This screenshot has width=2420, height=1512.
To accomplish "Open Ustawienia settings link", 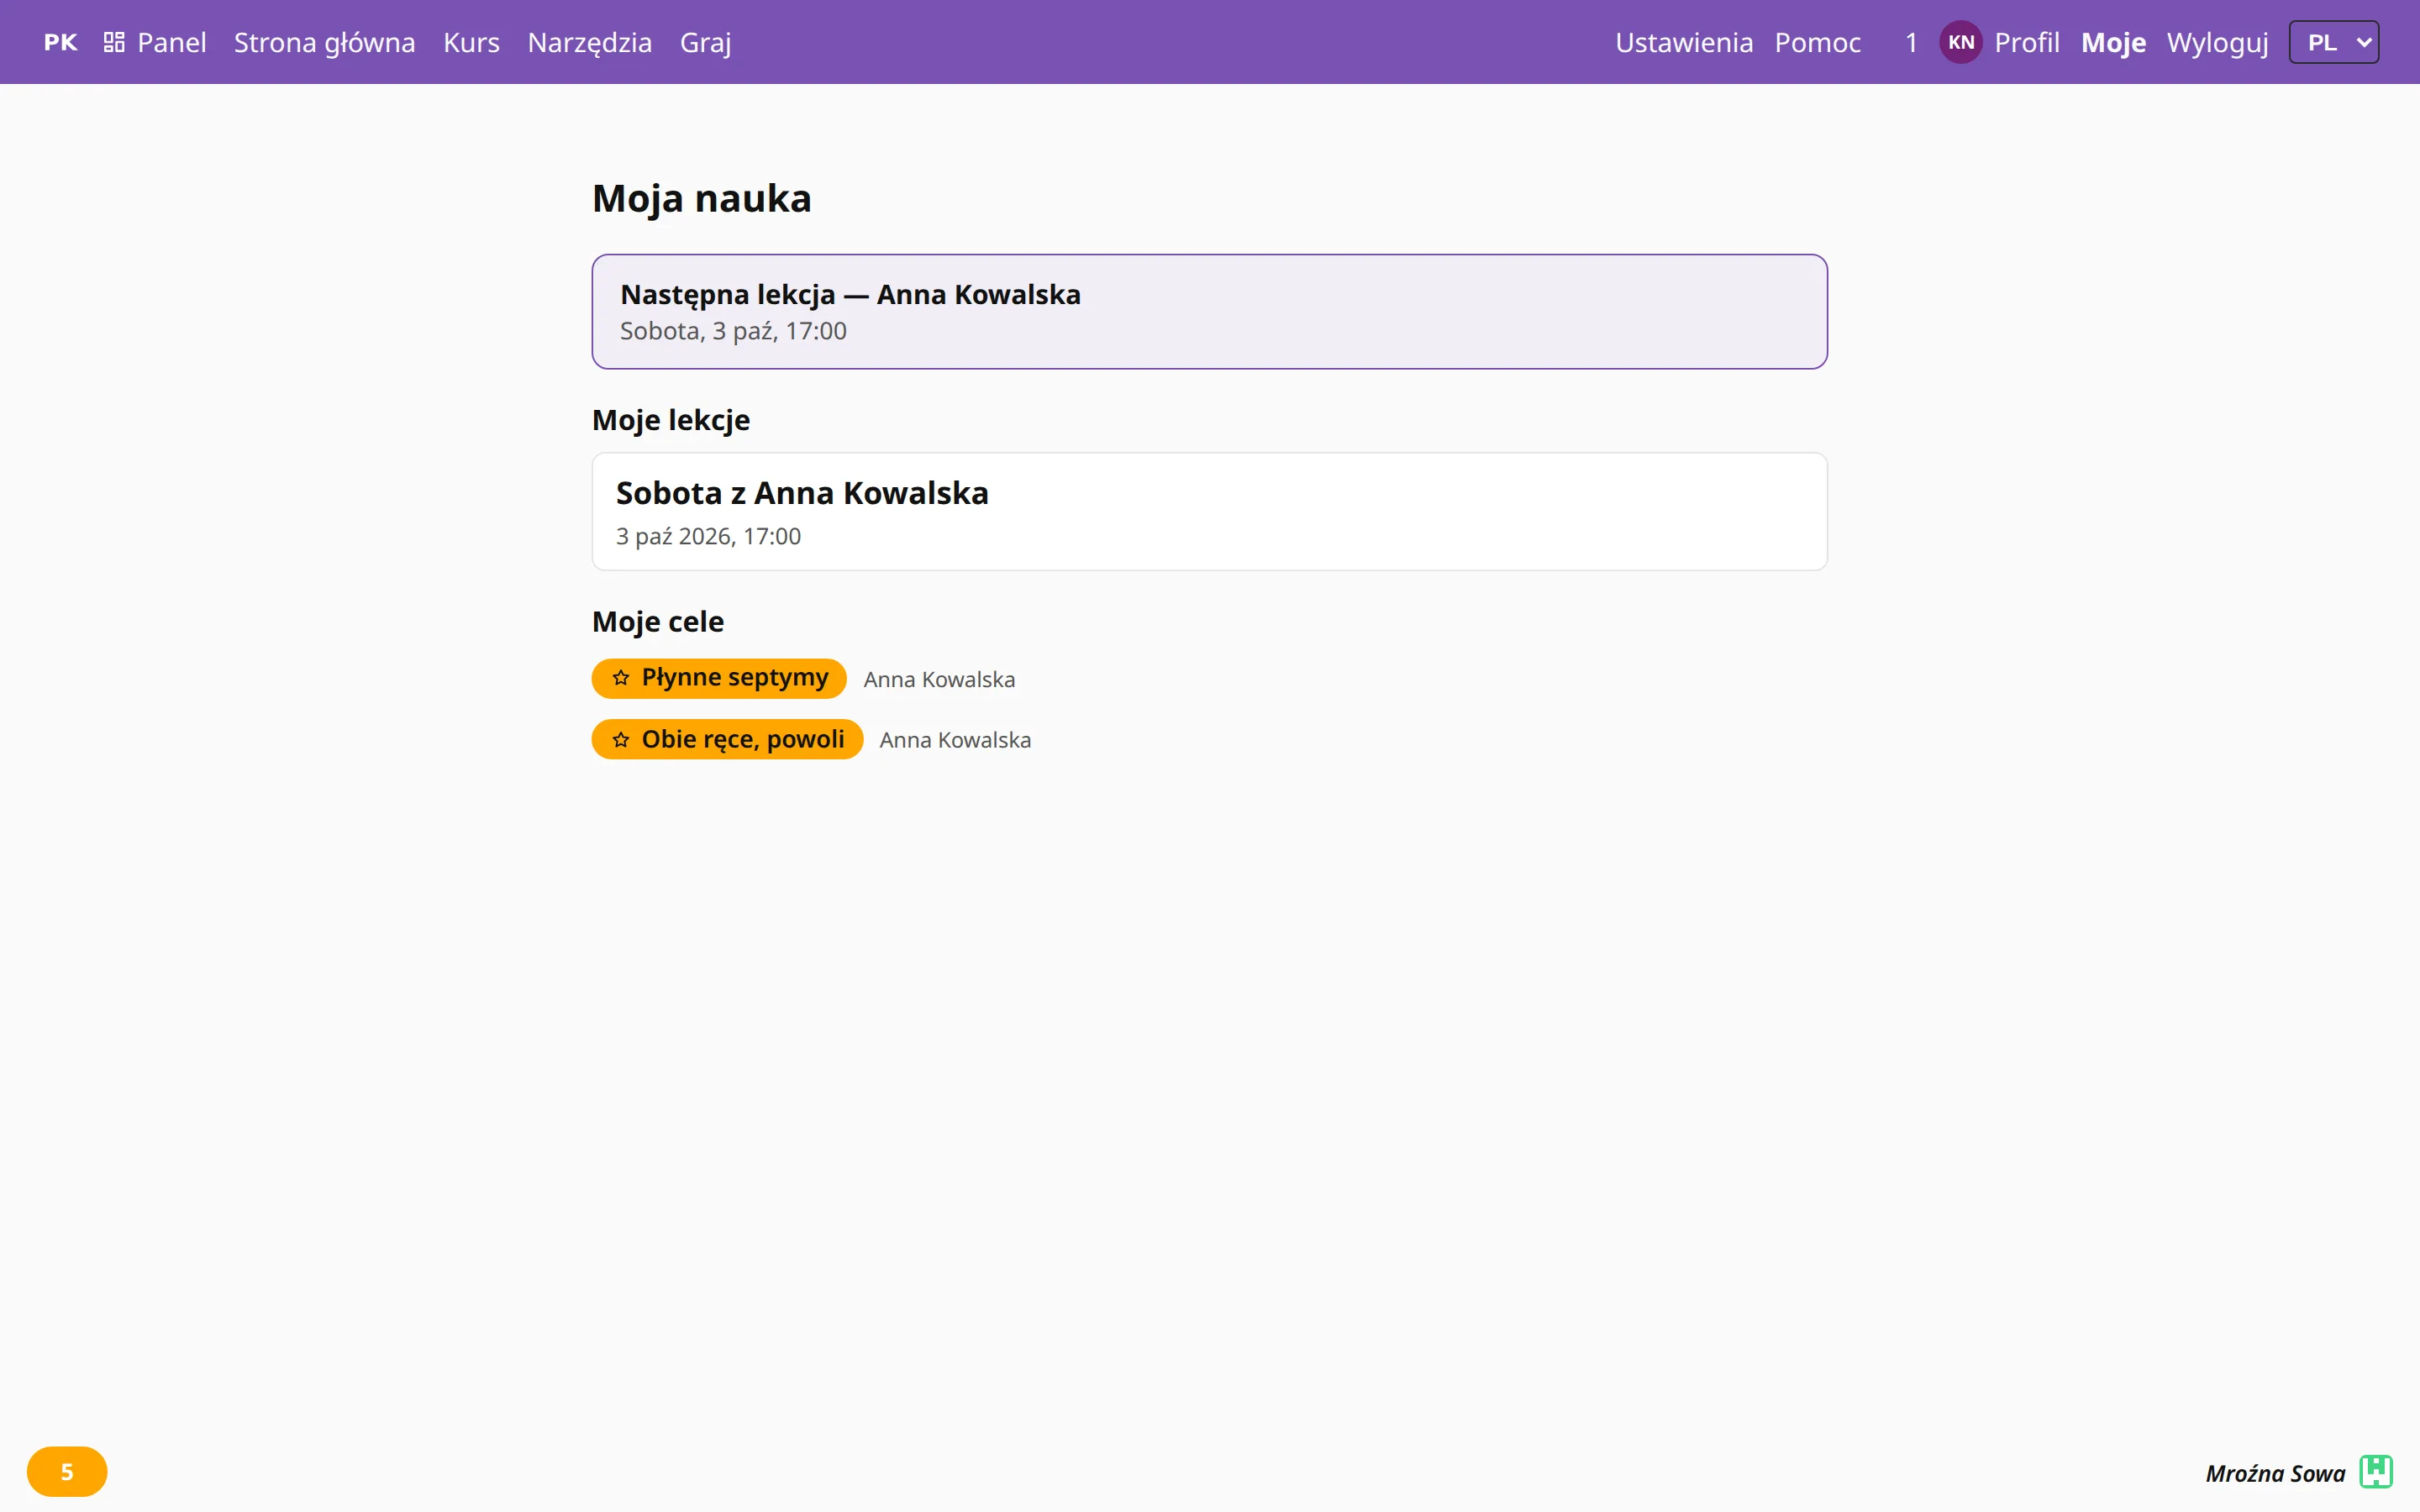I will click(1683, 42).
